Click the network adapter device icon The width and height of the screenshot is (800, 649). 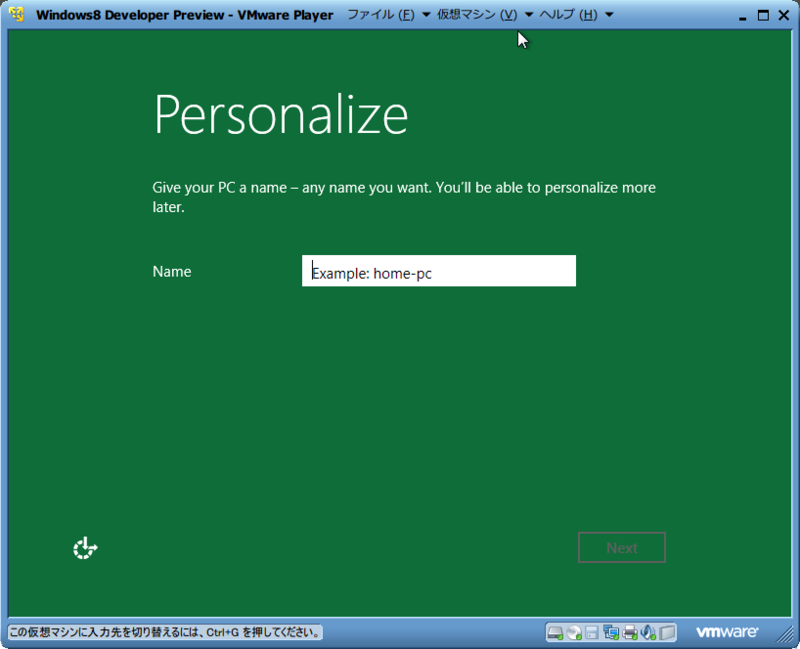(611, 633)
